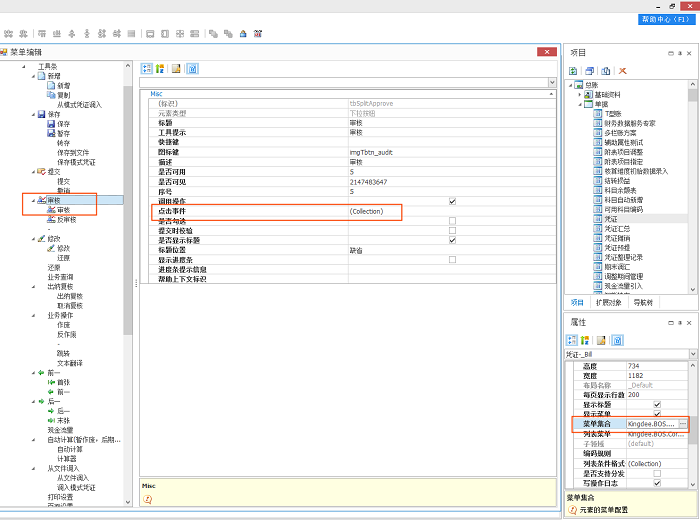Click the alphabetical sort icon in 属性 panel
The image size is (700, 522).
tap(587, 341)
